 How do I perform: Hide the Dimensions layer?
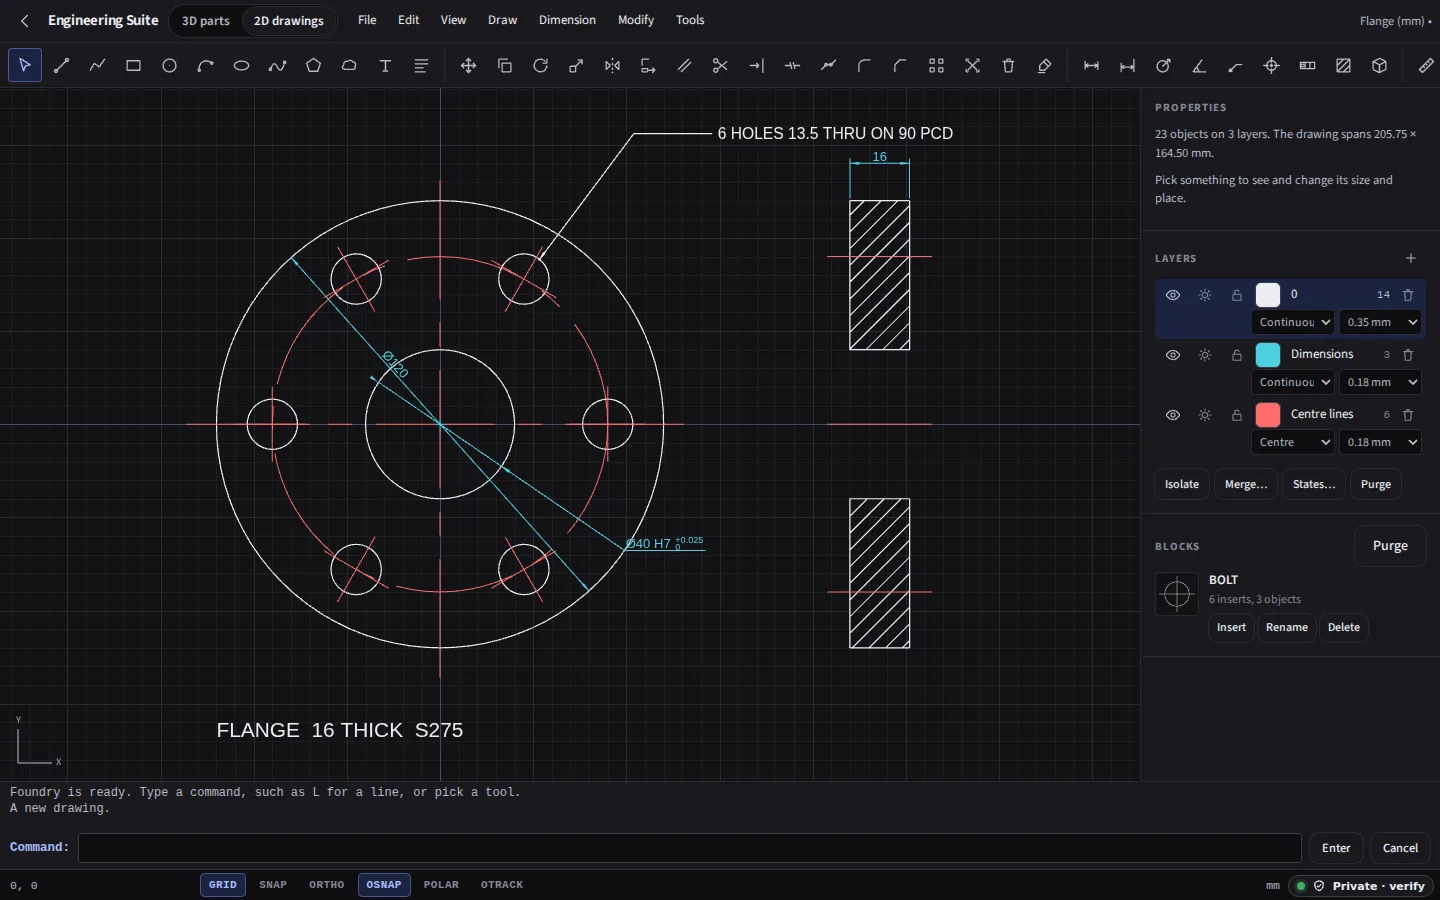(x=1173, y=355)
